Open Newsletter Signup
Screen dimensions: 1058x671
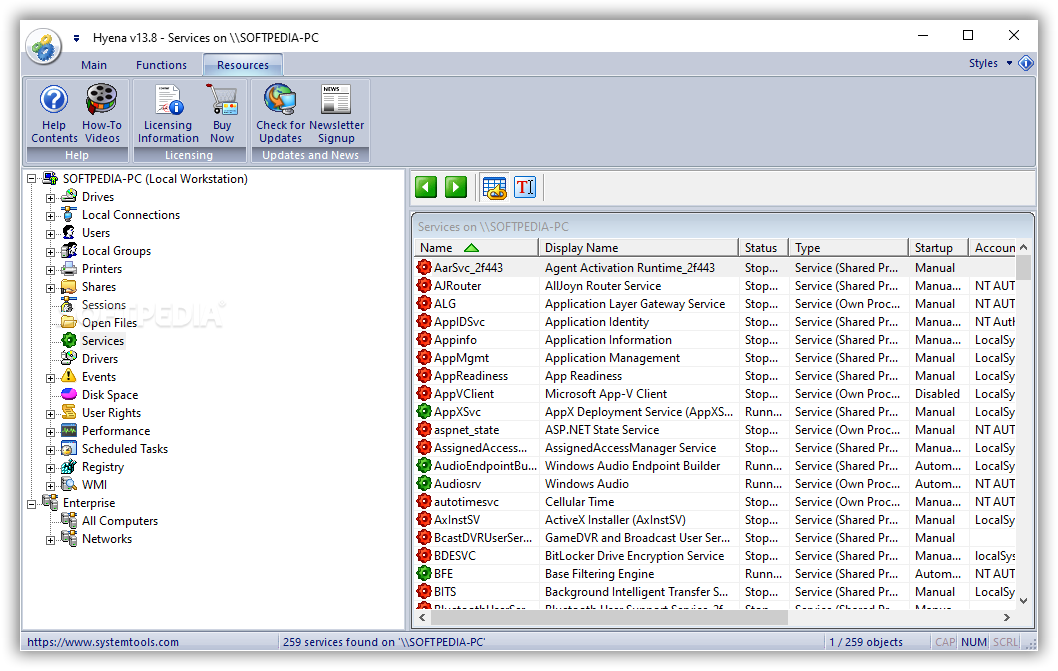click(336, 113)
